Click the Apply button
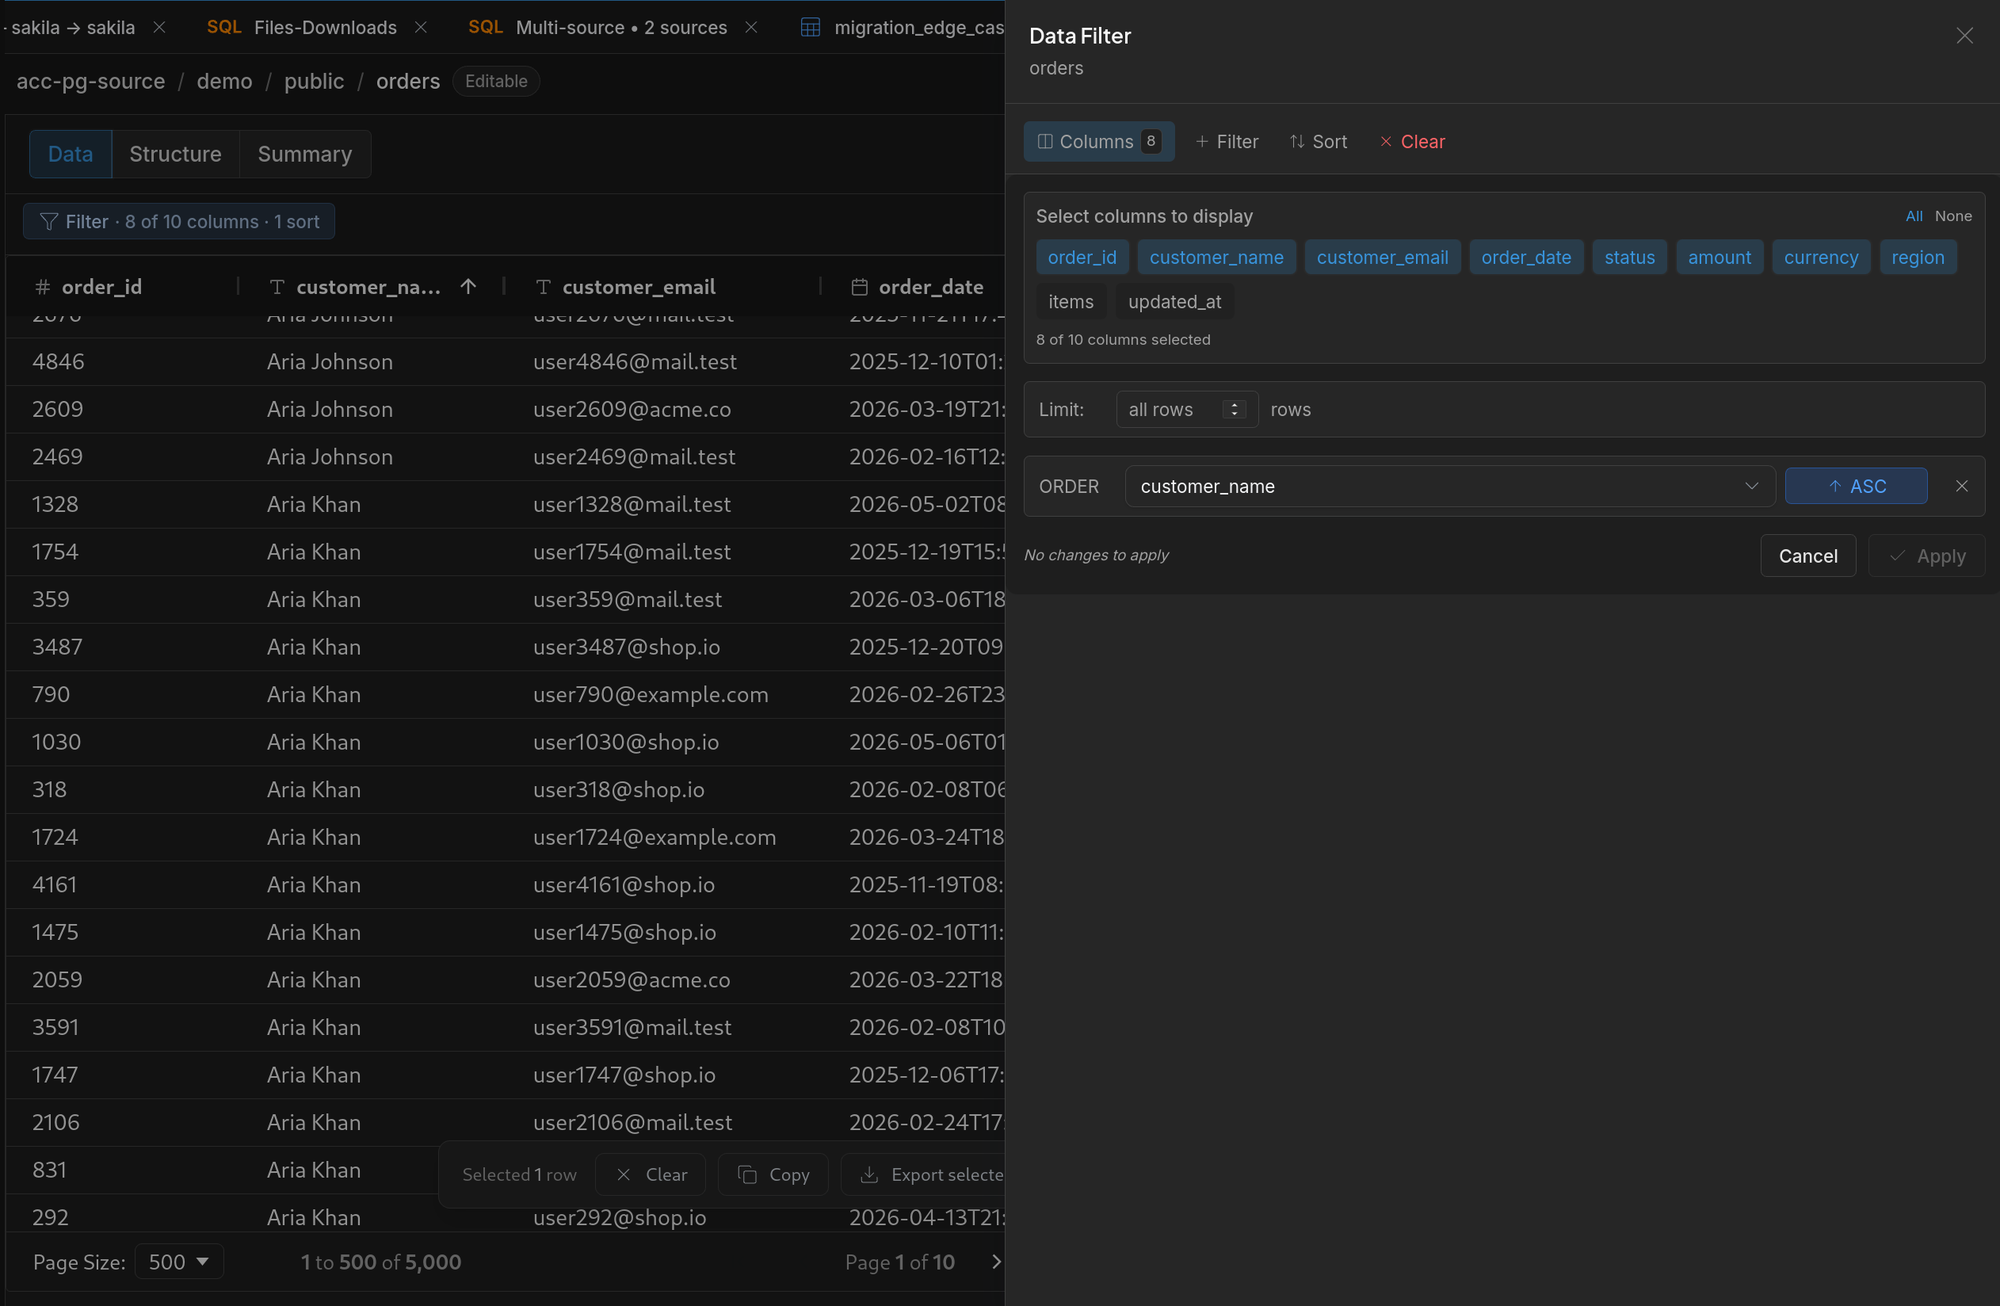Viewport: 2000px width, 1306px height. [1926, 556]
